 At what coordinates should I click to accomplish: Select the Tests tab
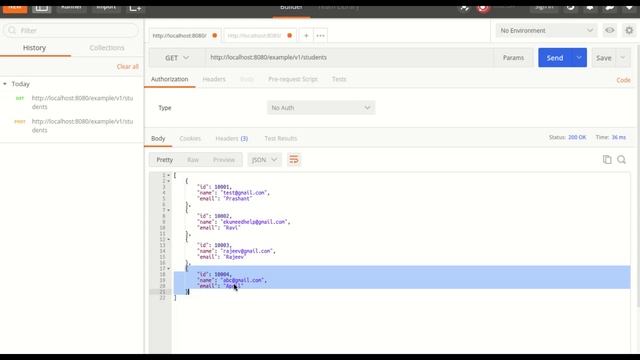coord(339,79)
